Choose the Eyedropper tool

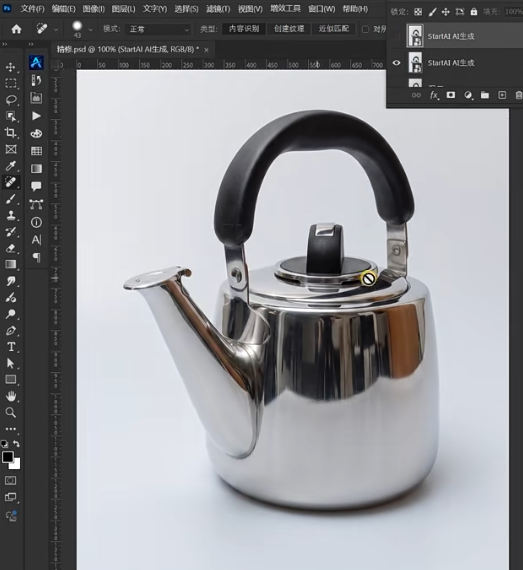pyautogui.click(x=11, y=166)
